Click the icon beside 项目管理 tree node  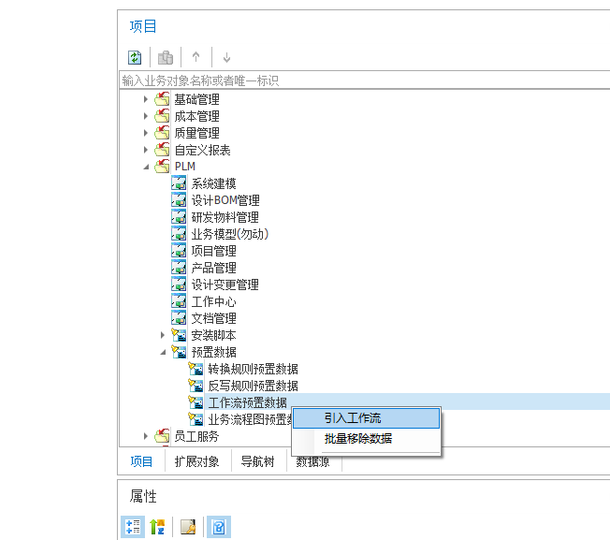click(x=179, y=250)
